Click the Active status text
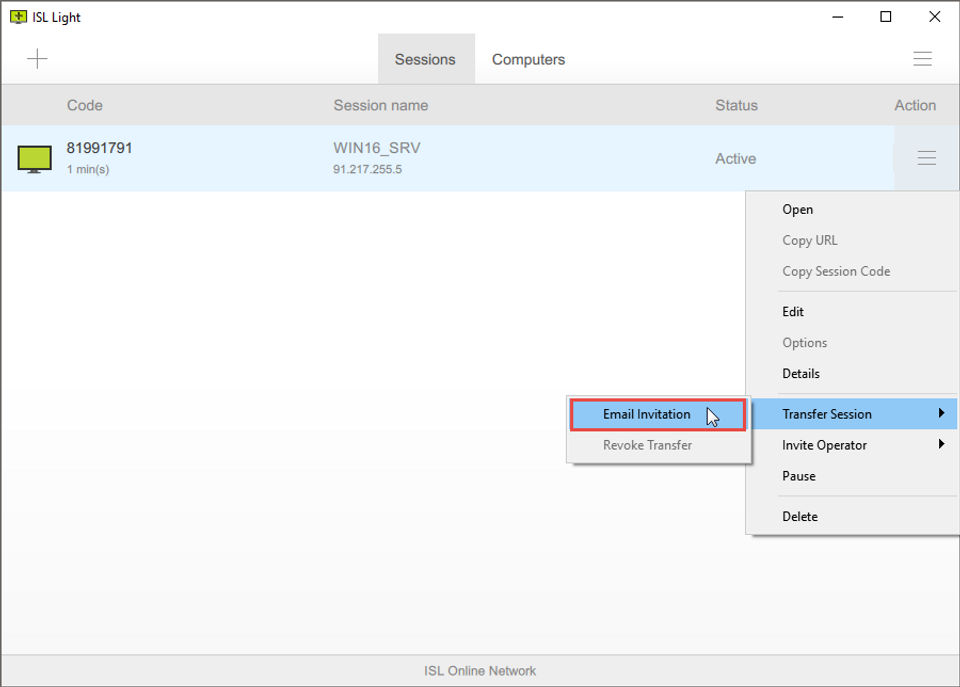 [x=735, y=159]
